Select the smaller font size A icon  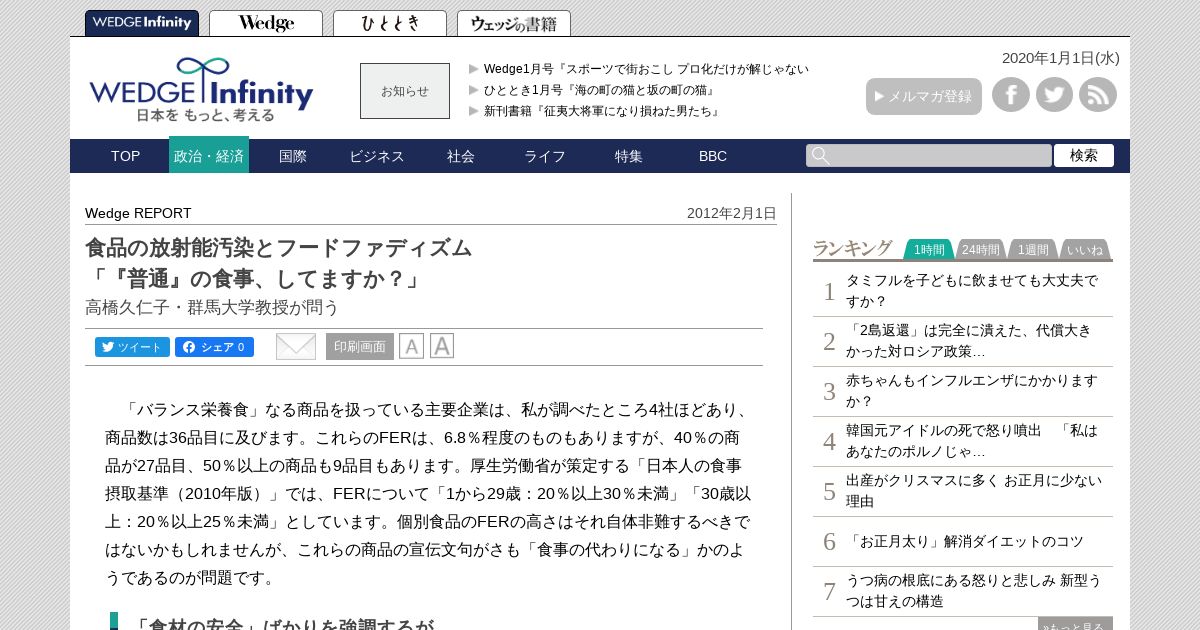[x=411, y=347]
